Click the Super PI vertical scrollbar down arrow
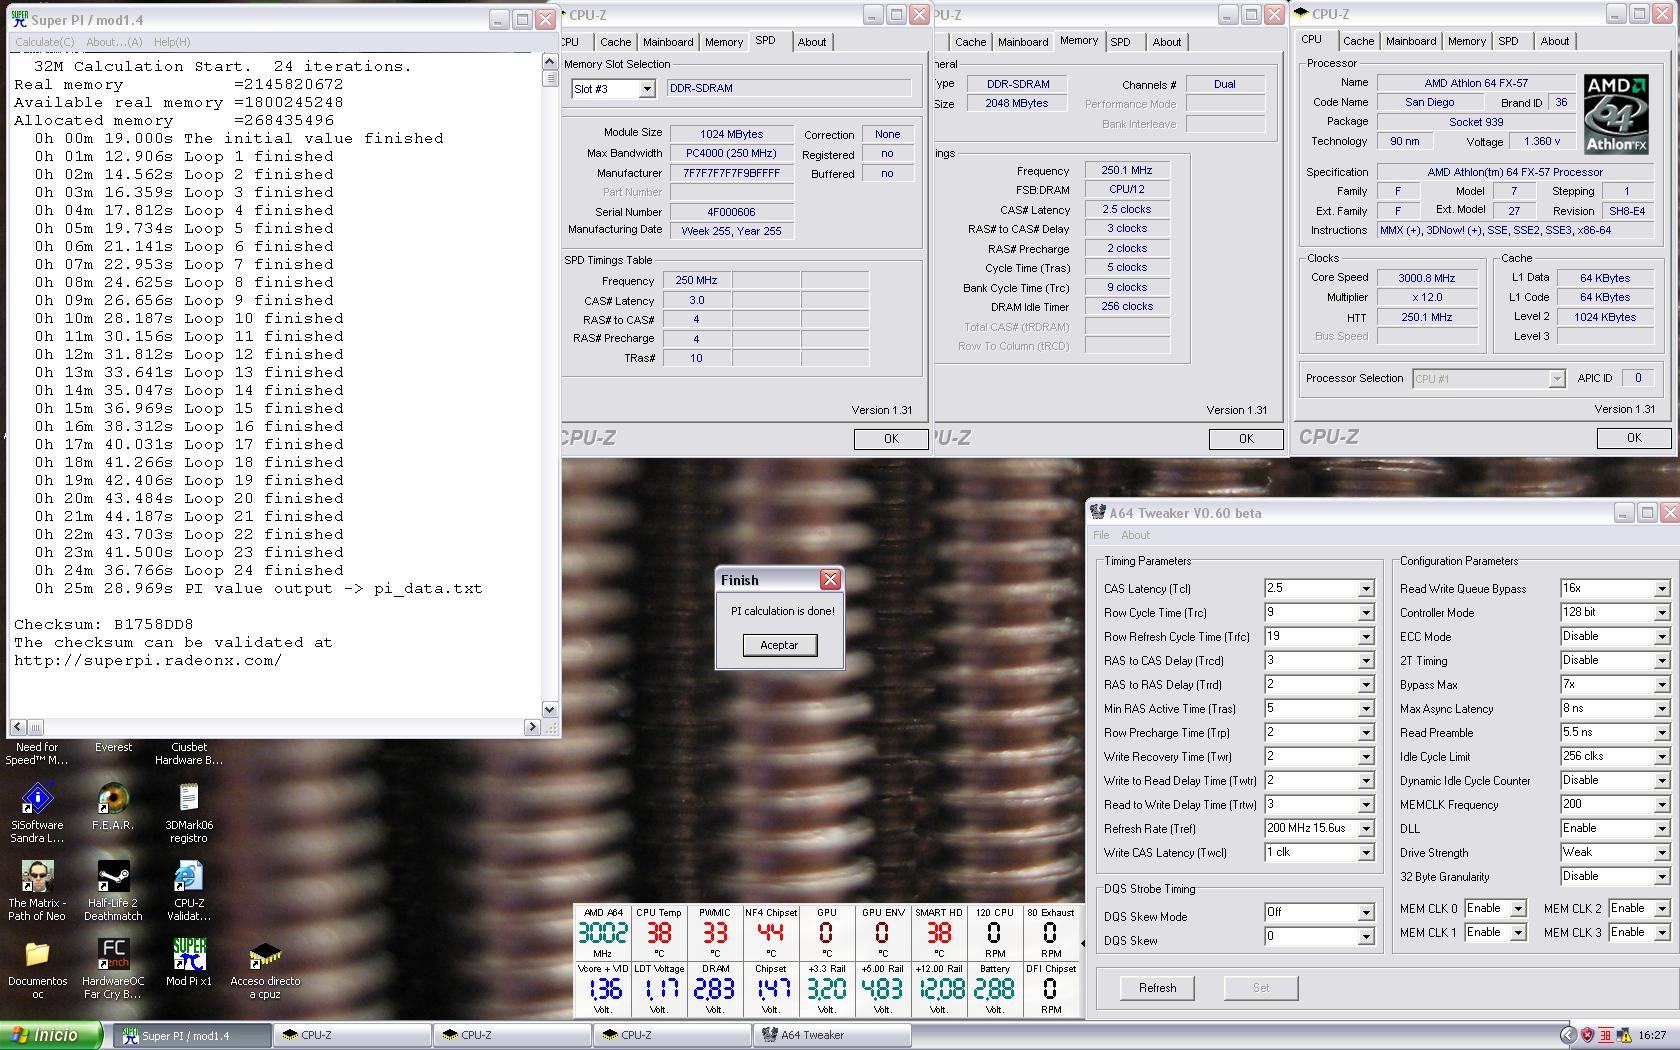This screenshot has height=1050, width=1680. 549,709
